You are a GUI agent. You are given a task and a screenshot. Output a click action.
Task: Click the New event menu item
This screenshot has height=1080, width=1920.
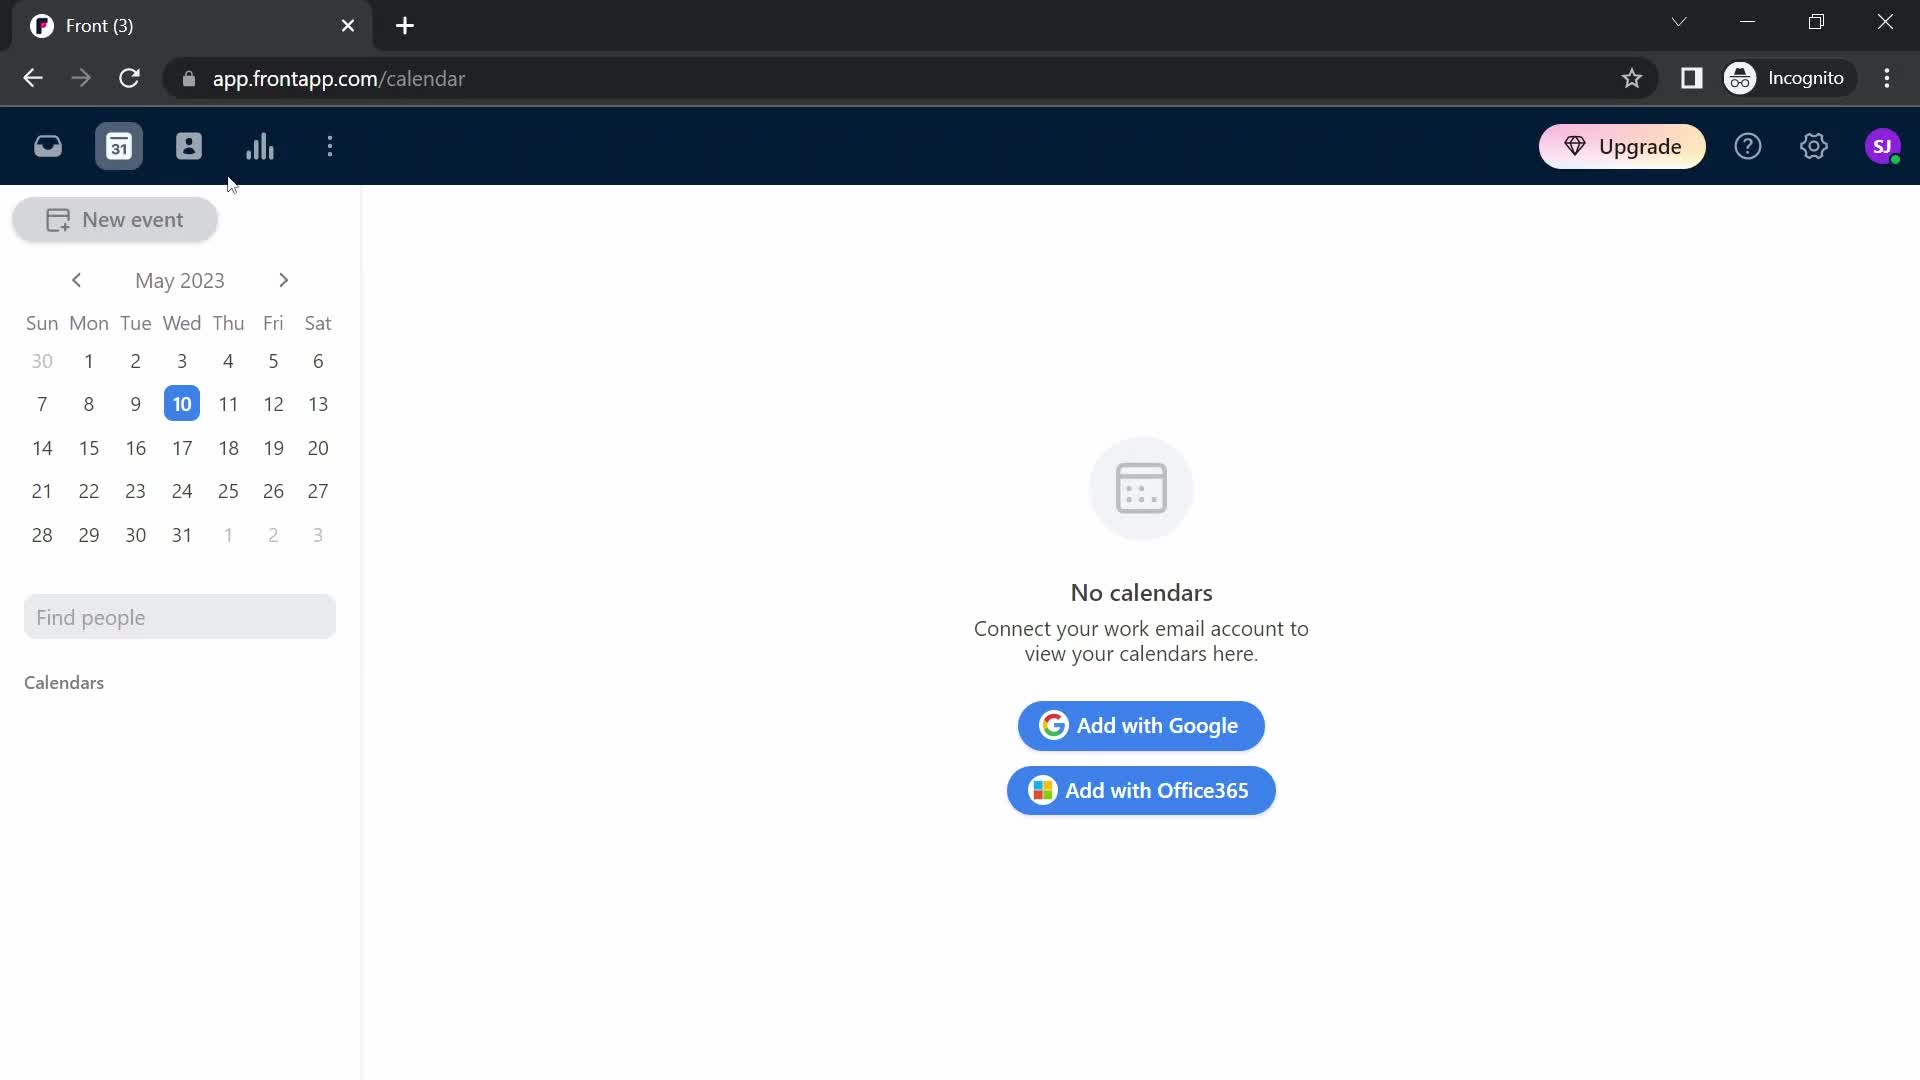(x=115, y=219)
